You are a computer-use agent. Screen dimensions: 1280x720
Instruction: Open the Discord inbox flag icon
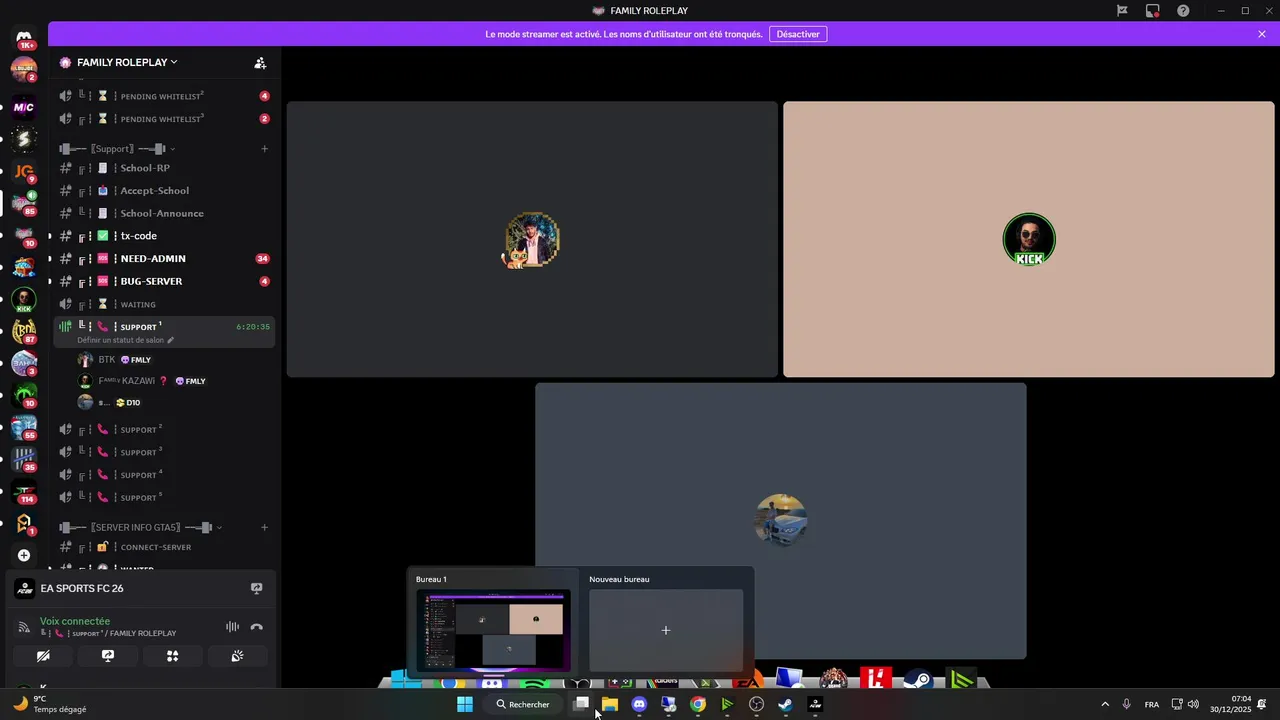1122,11
